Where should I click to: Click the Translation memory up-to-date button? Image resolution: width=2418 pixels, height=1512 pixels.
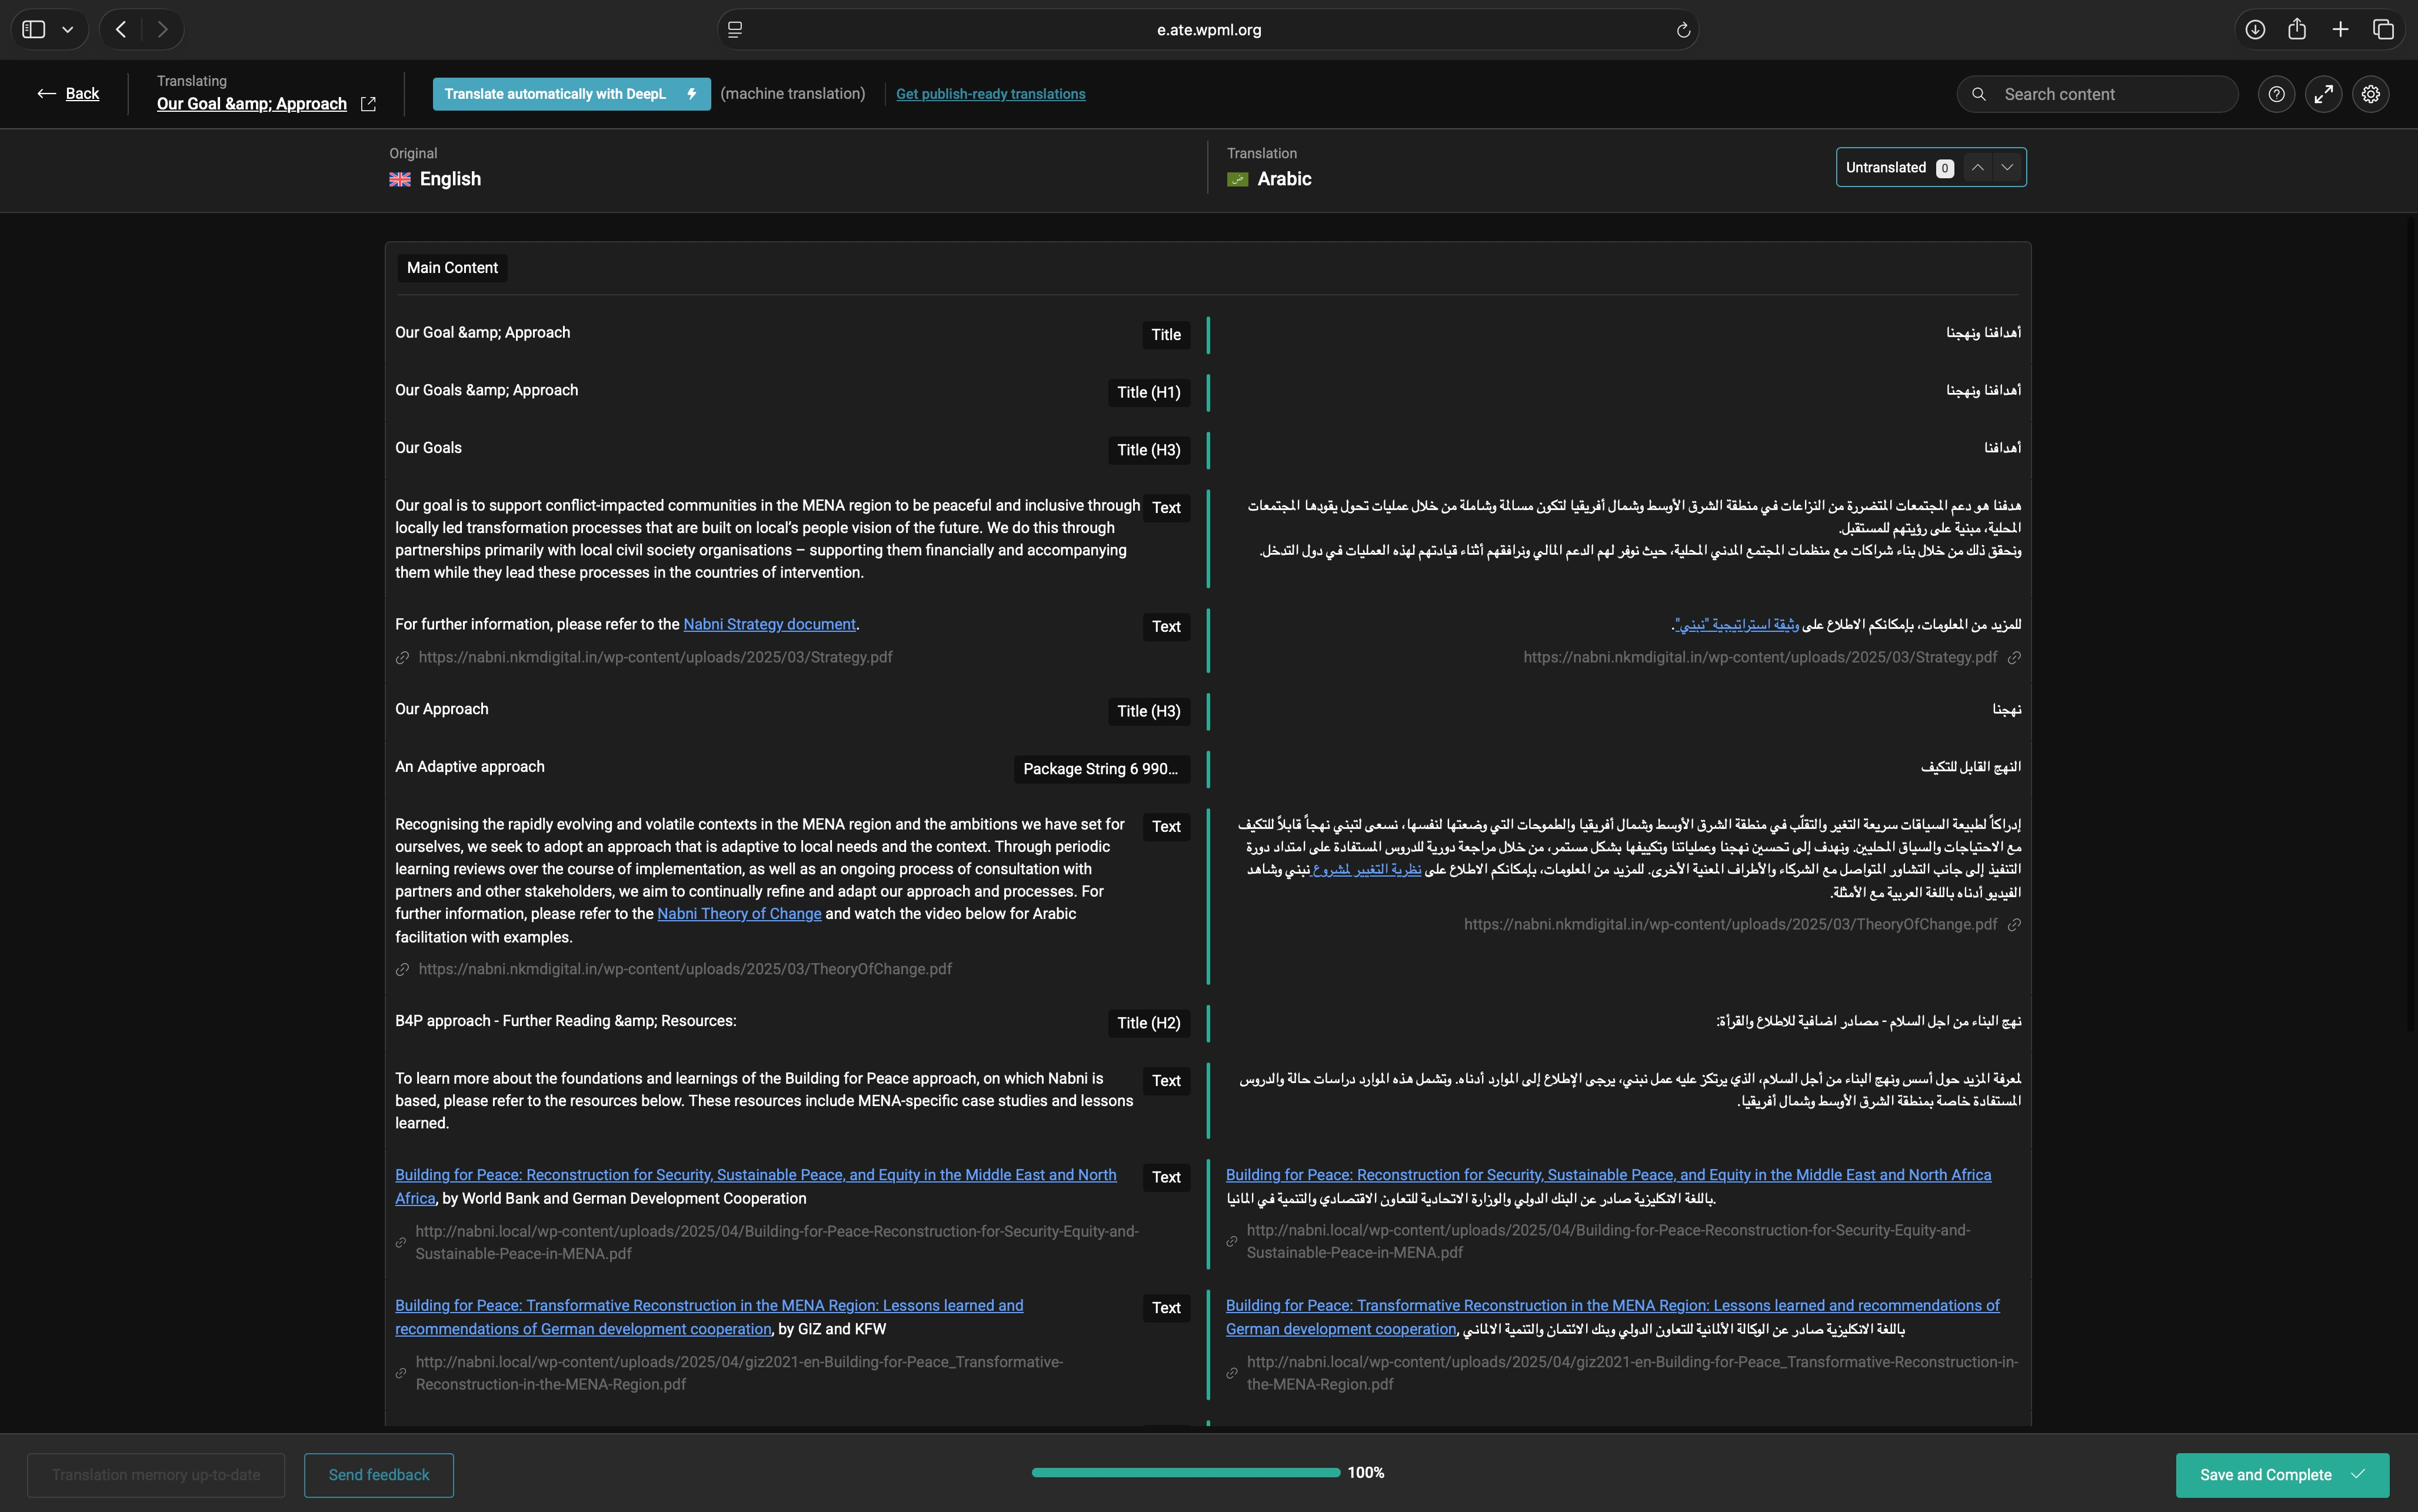[x=156, y=1475]
